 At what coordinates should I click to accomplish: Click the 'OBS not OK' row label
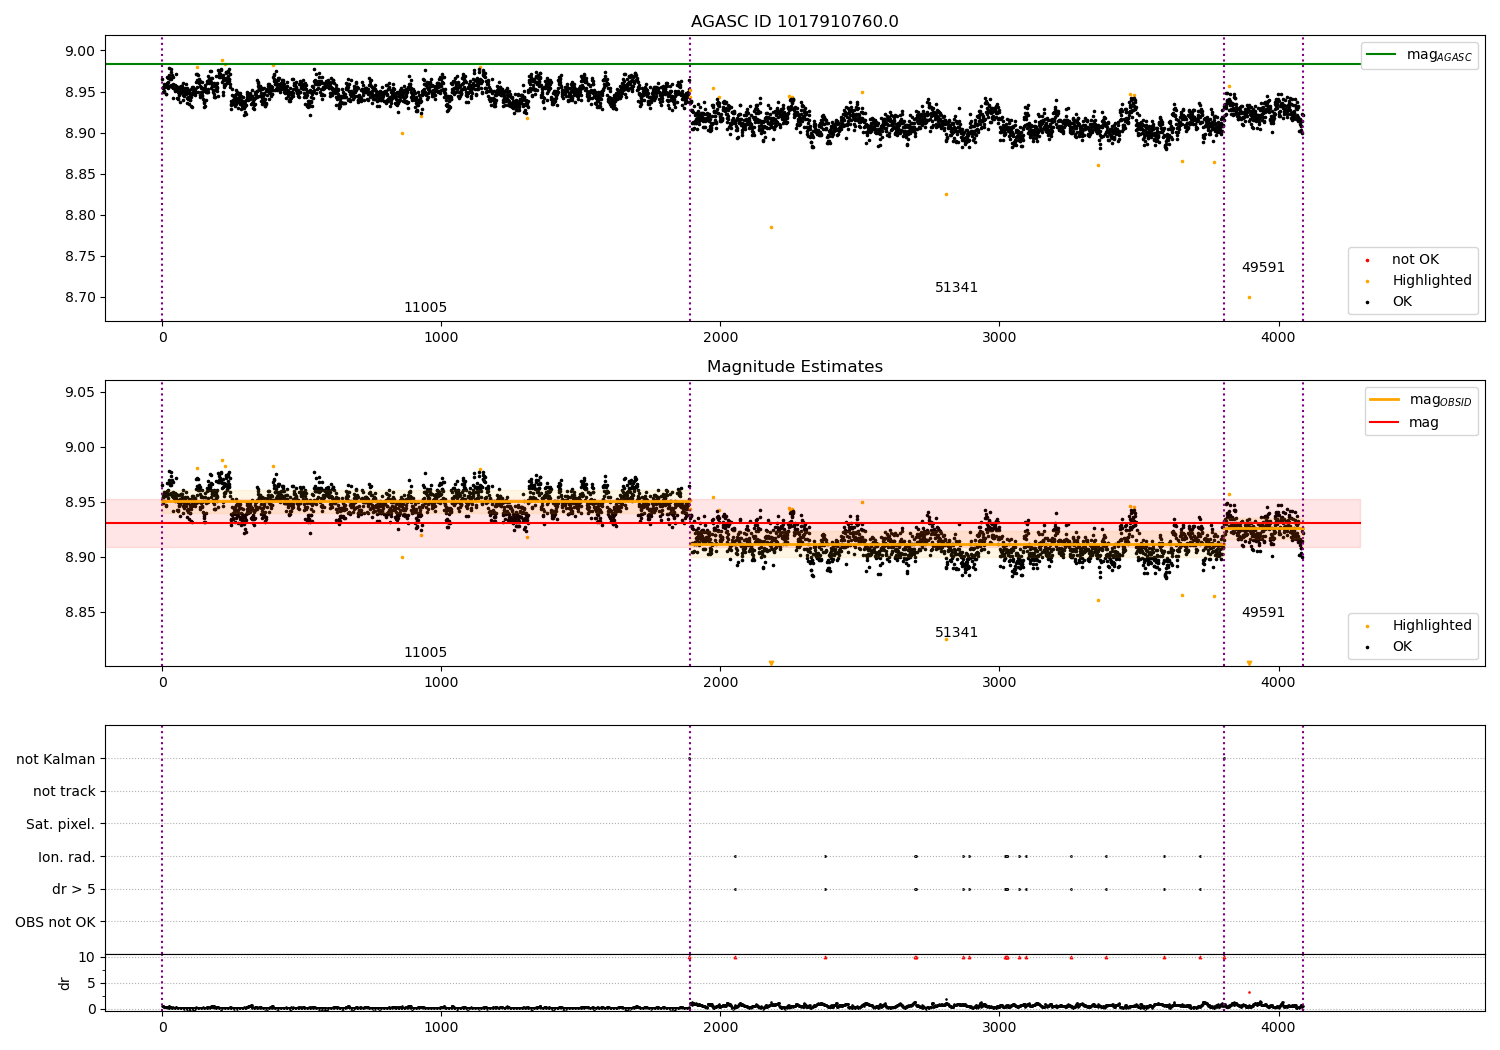(x=56, y=922)
